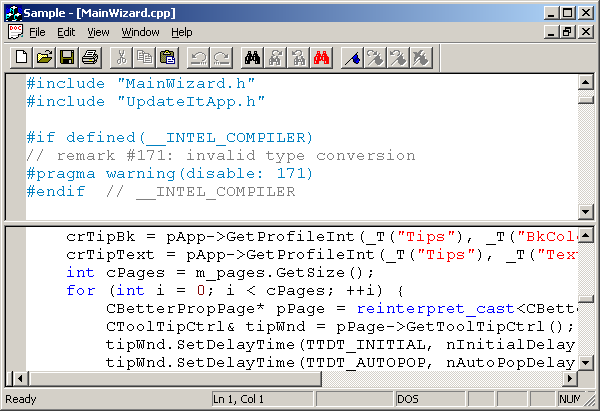Screen dimensions: 600x411
Task: Open the View menu
Action: (98, 32)
